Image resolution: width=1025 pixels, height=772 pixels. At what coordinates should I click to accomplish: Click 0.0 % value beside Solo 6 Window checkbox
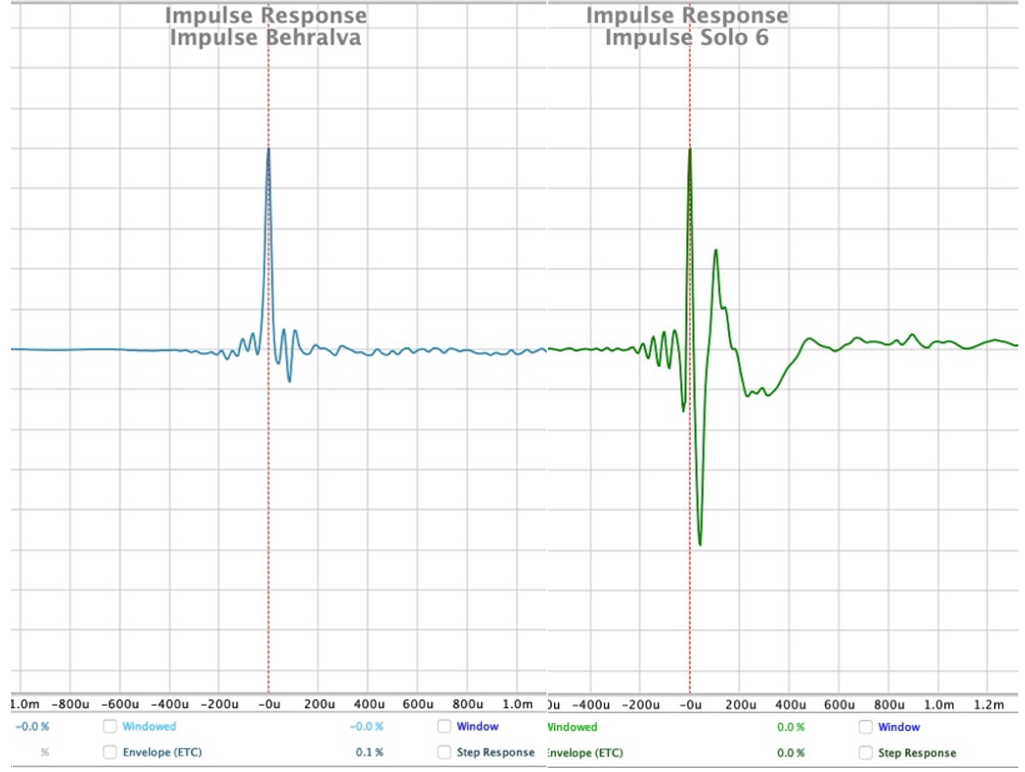791,727
